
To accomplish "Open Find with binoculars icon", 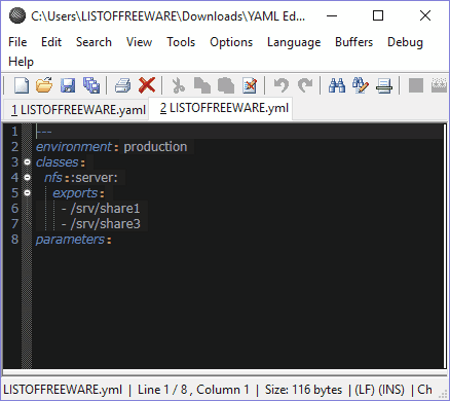I will [x=337, y=85].
